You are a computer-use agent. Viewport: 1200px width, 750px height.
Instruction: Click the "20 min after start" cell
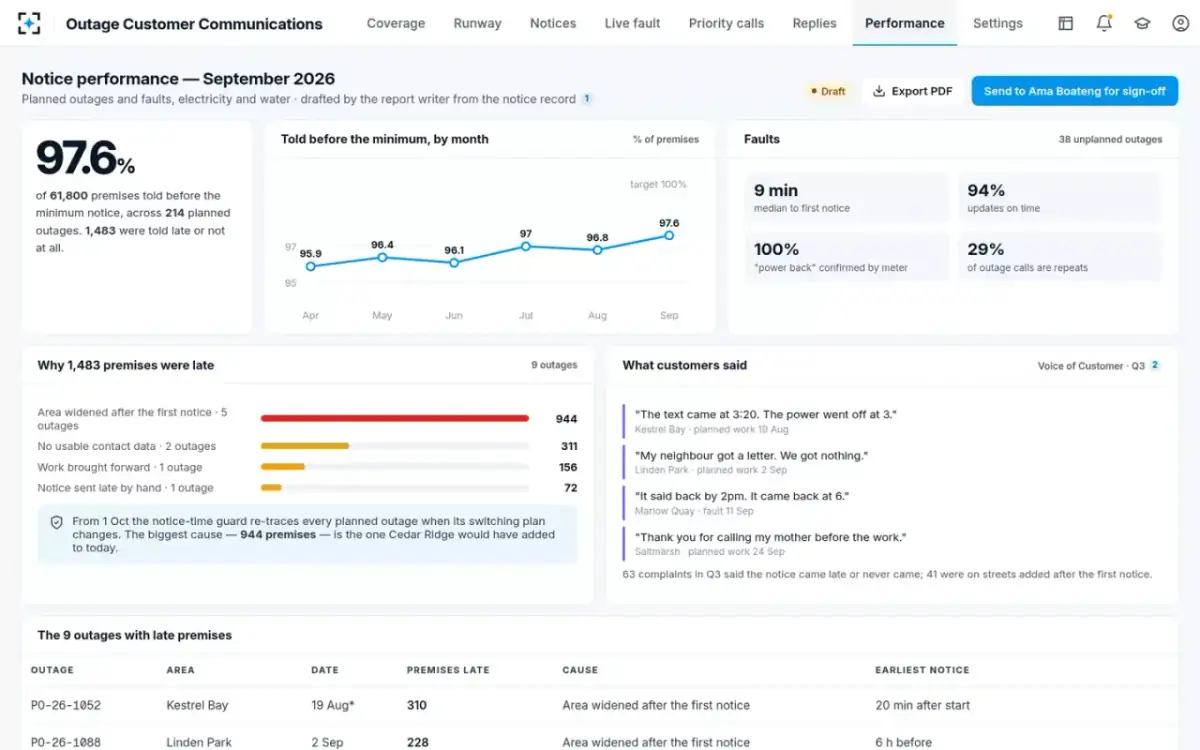pyautogui.click(x=922, y=705)
